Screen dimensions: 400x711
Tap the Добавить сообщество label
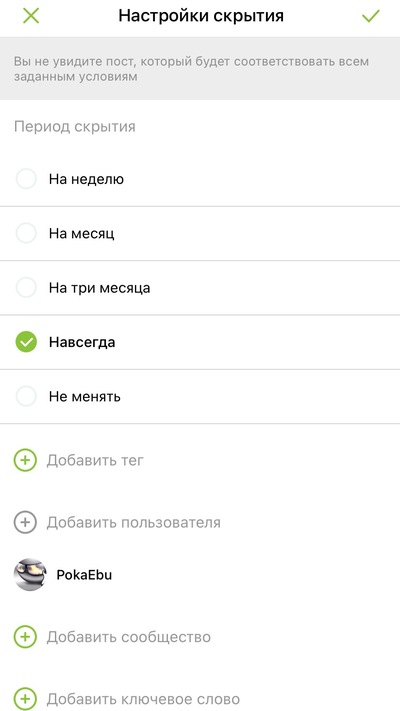pos(129,637)
